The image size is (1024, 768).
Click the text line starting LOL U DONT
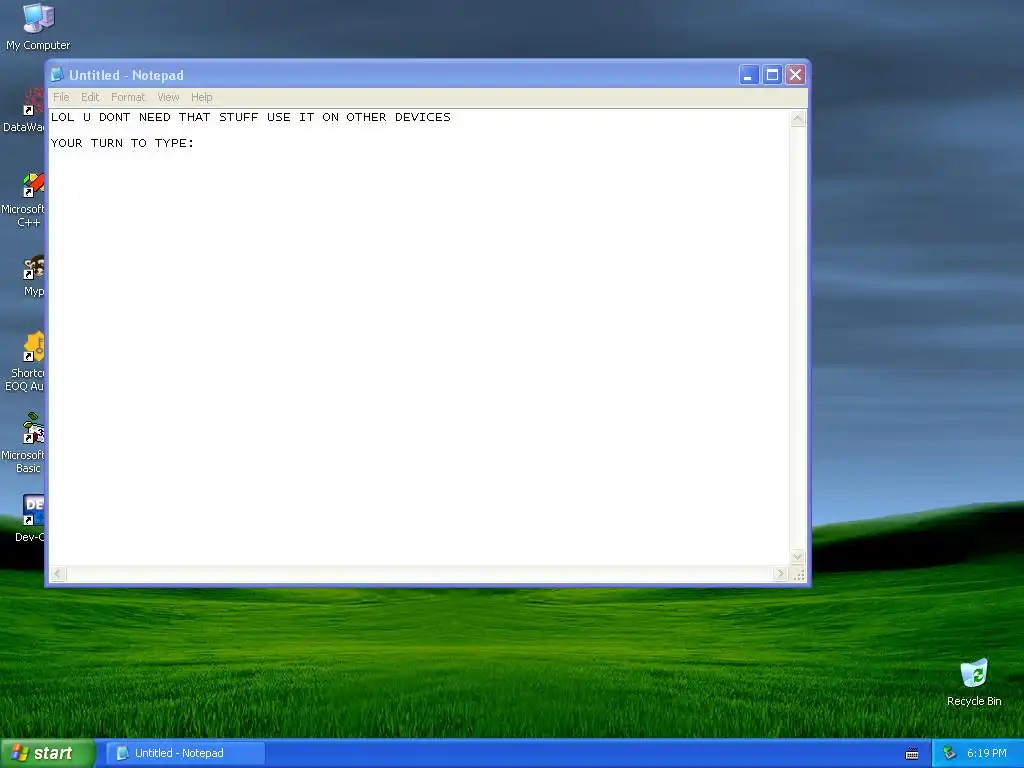251,118
